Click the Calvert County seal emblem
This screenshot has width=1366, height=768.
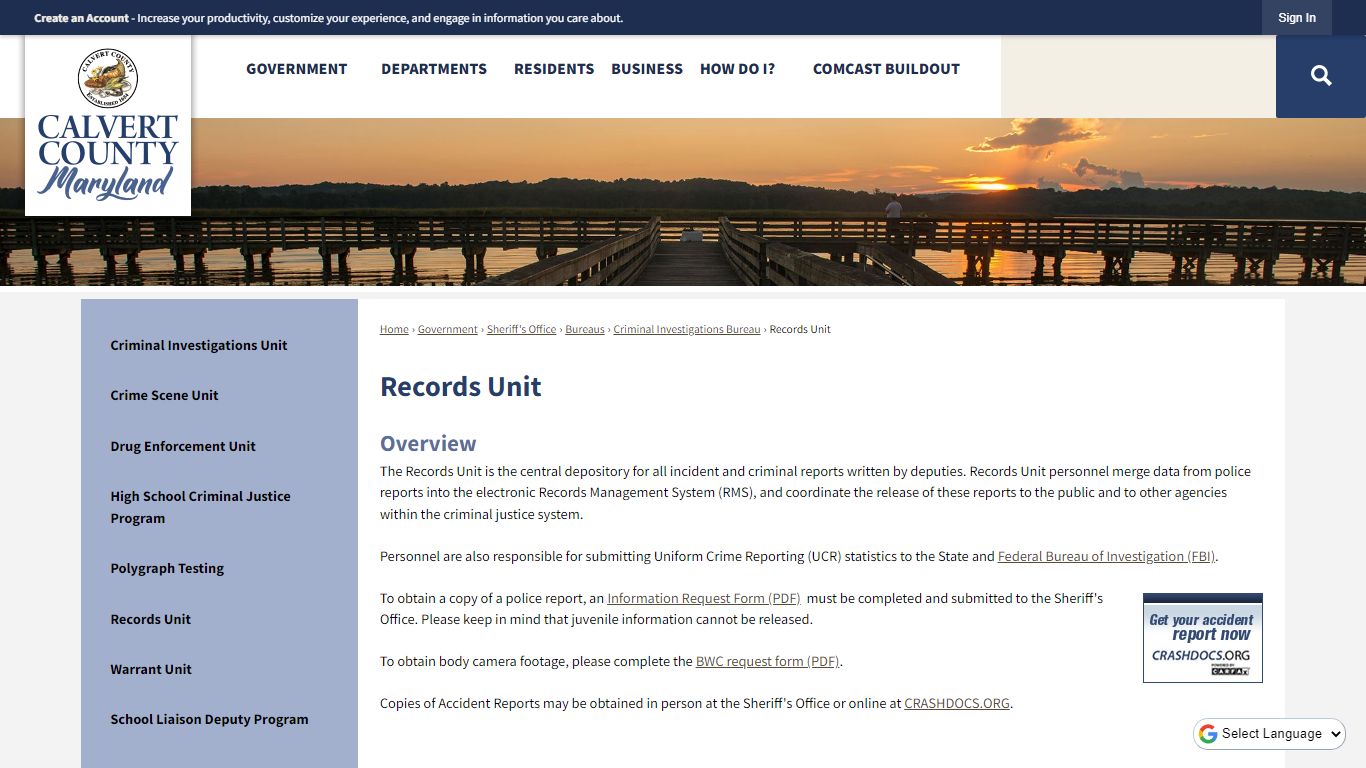click(x=107, y=79)
